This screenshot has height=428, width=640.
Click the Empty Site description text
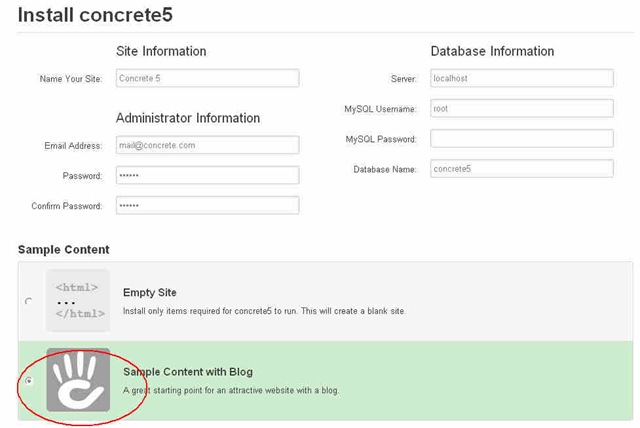[264, 311]
